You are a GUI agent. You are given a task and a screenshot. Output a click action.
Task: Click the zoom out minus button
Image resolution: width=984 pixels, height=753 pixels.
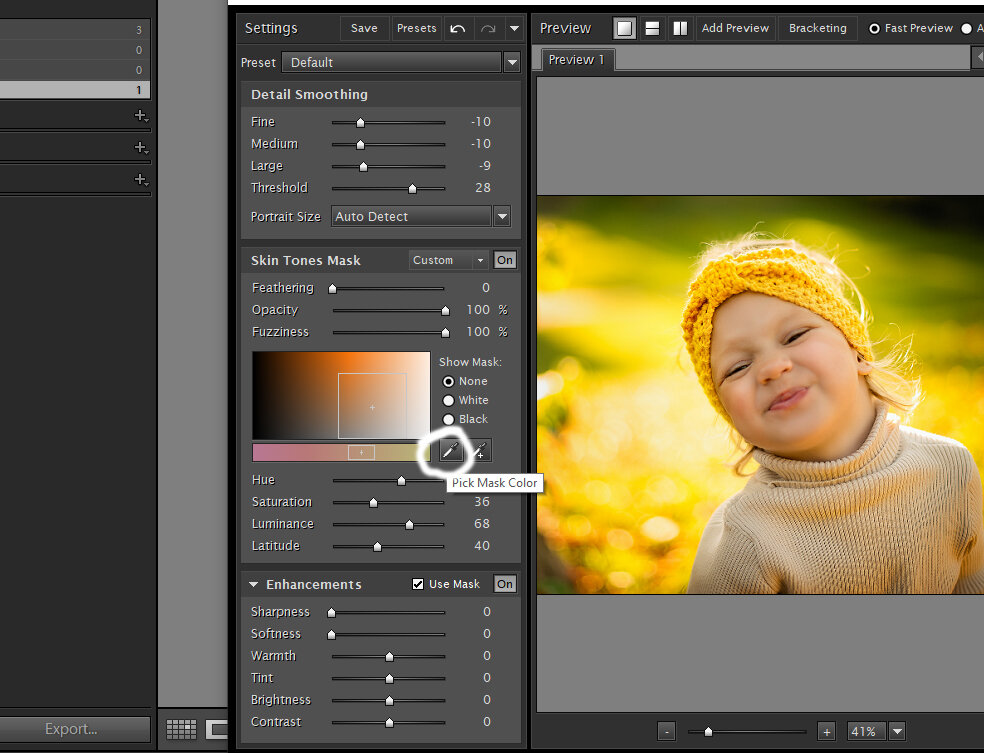(x=667, y=731)
